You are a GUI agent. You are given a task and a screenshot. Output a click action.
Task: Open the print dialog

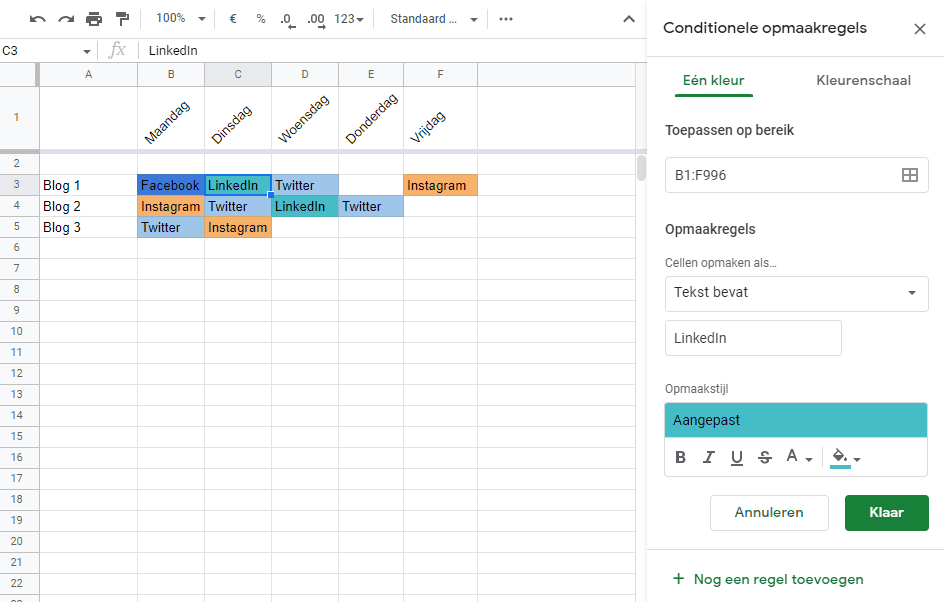[x=93, y=17]
